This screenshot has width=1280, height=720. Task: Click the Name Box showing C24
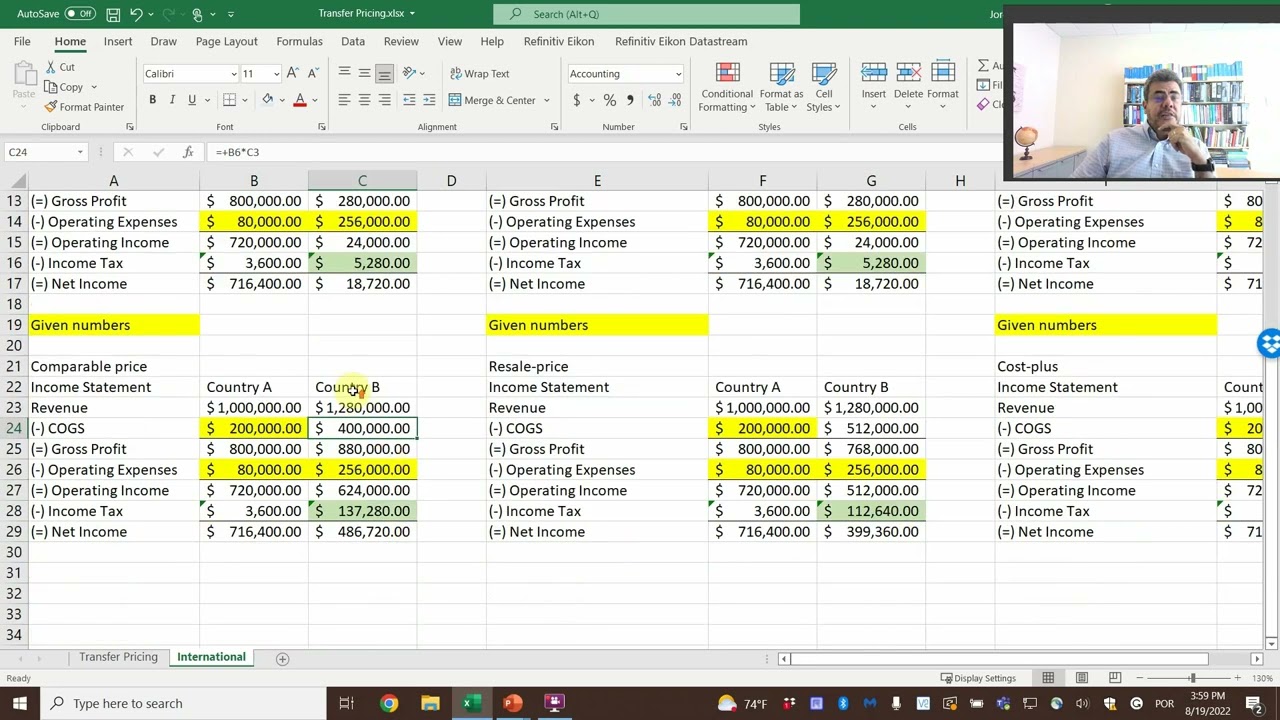click(x=45, y=152)
